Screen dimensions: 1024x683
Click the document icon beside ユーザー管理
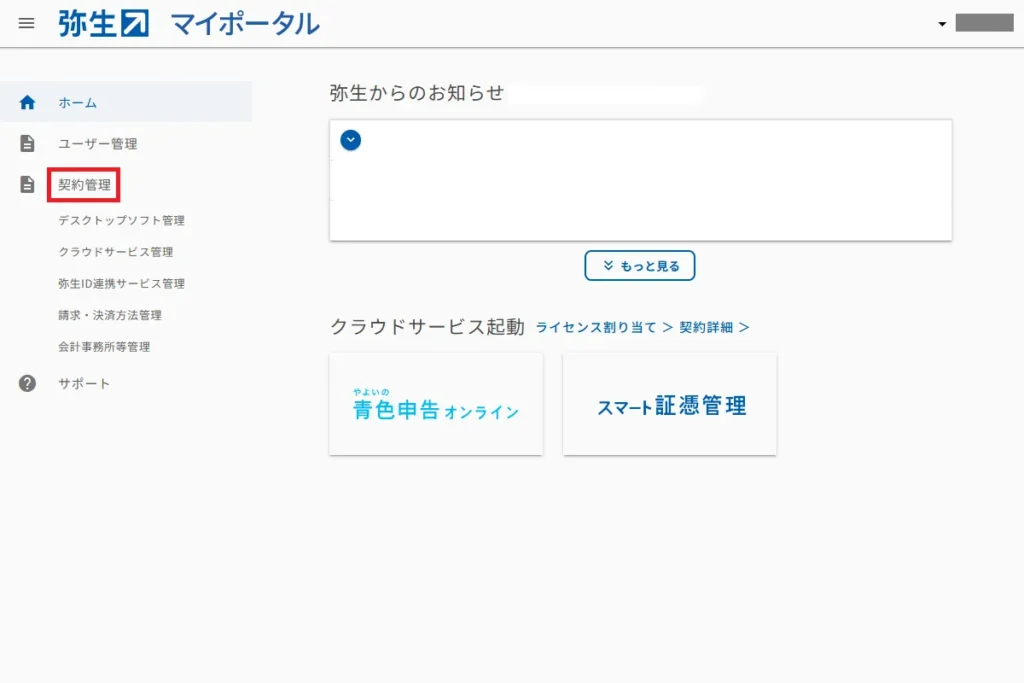pyautogui.click(x=27, y=144)
